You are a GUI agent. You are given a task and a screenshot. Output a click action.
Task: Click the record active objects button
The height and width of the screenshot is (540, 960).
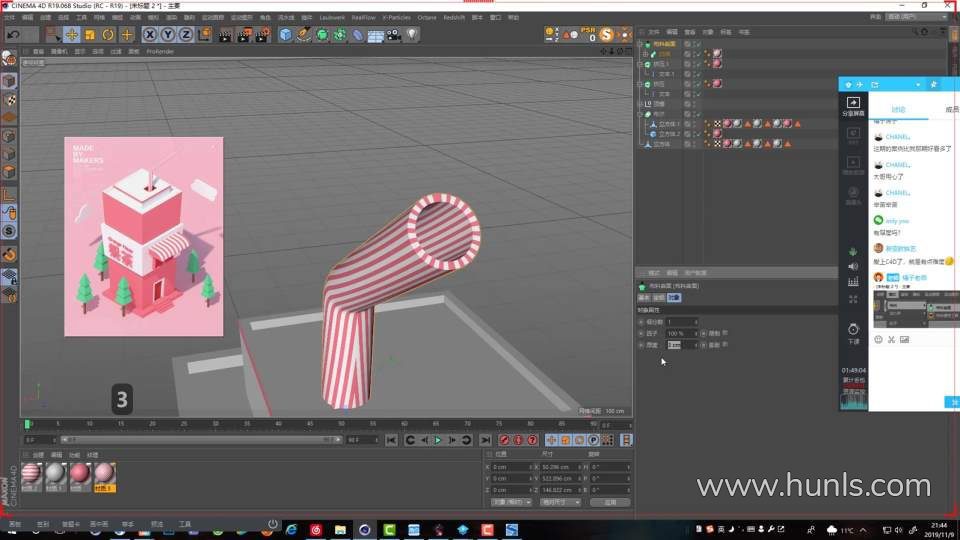tap(503, 440)
